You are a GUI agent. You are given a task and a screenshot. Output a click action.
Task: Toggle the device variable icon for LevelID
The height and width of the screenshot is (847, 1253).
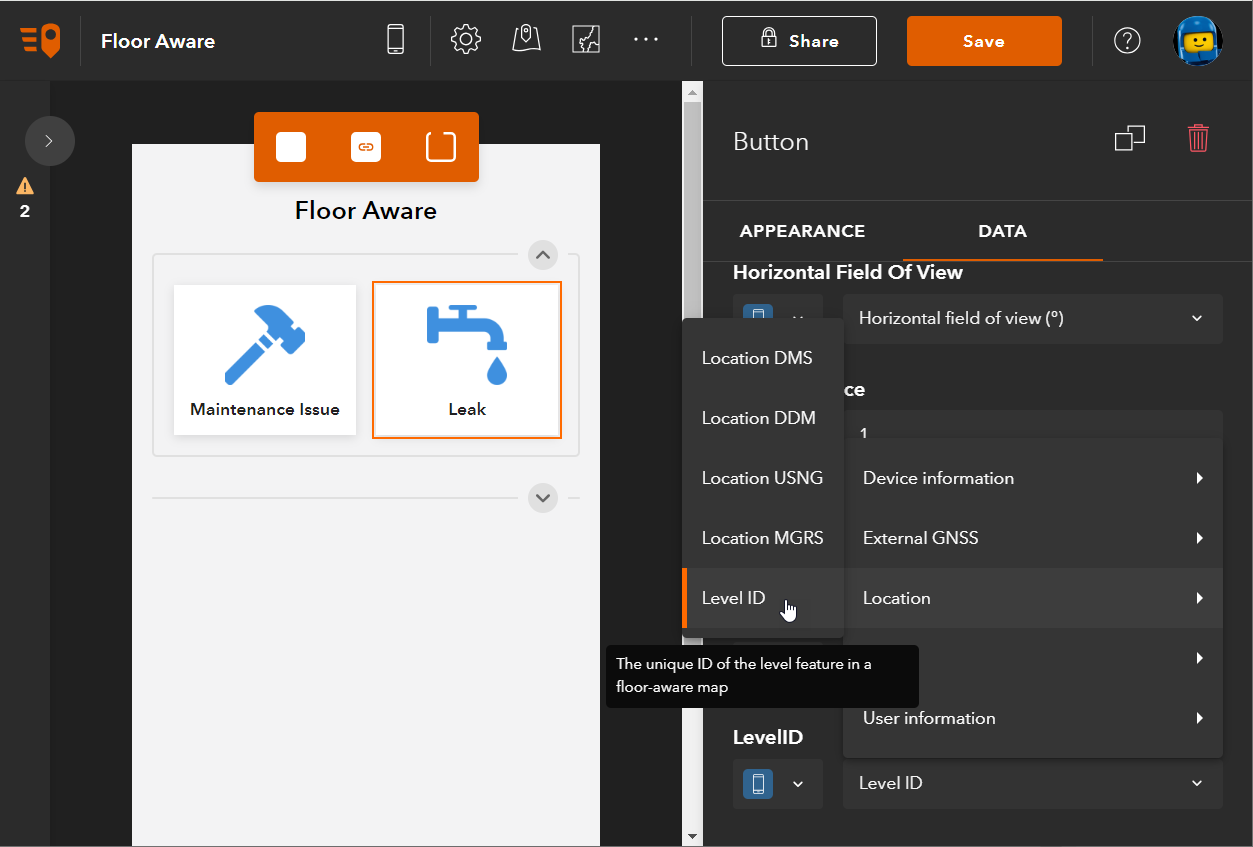coord(757,783)
